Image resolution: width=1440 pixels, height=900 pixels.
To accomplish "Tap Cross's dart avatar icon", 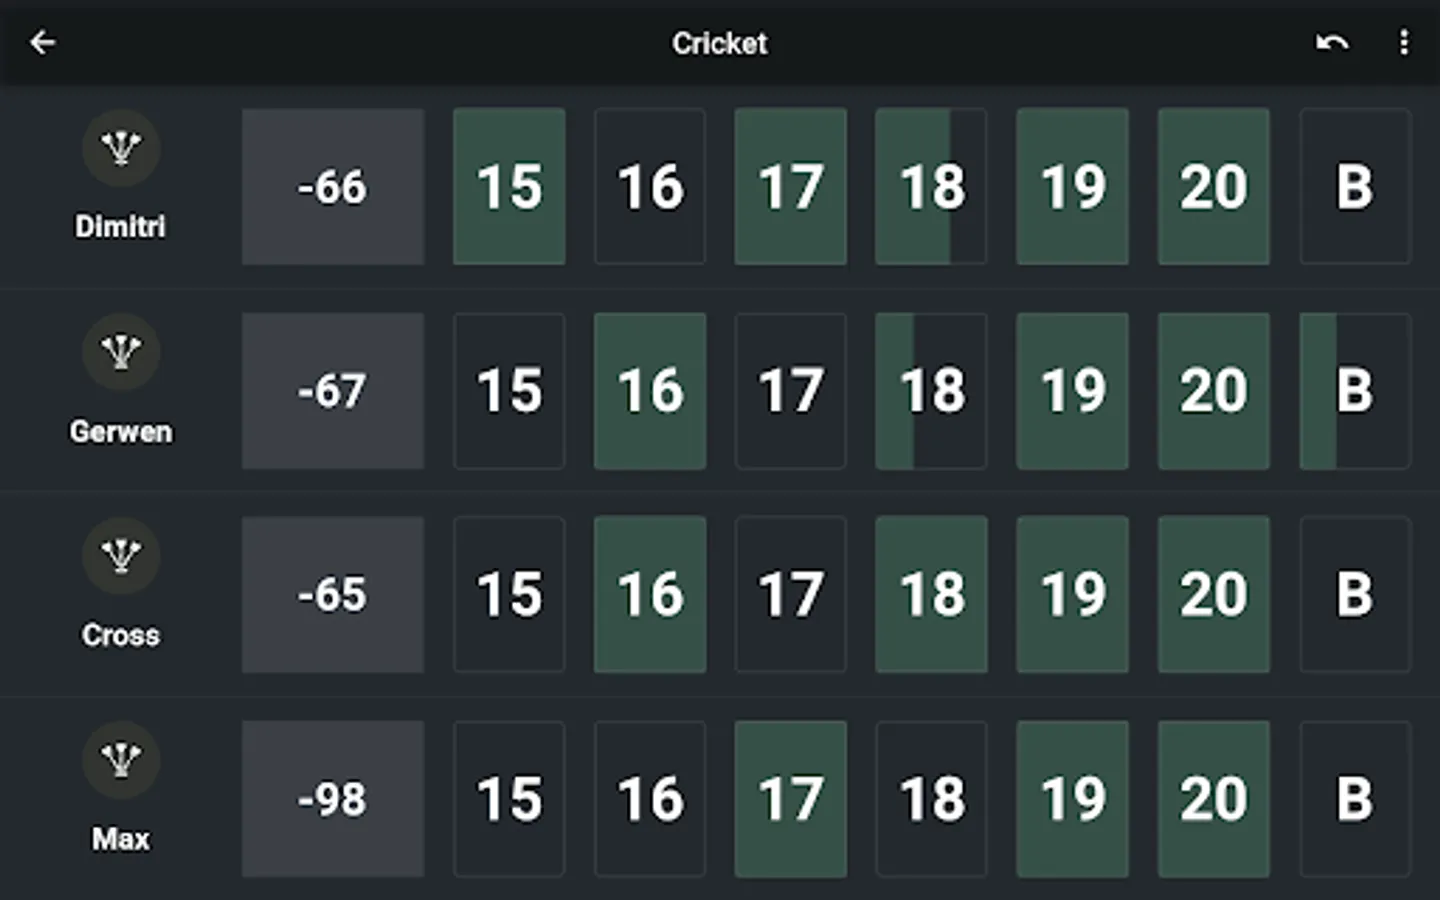I will pos(121,556).
